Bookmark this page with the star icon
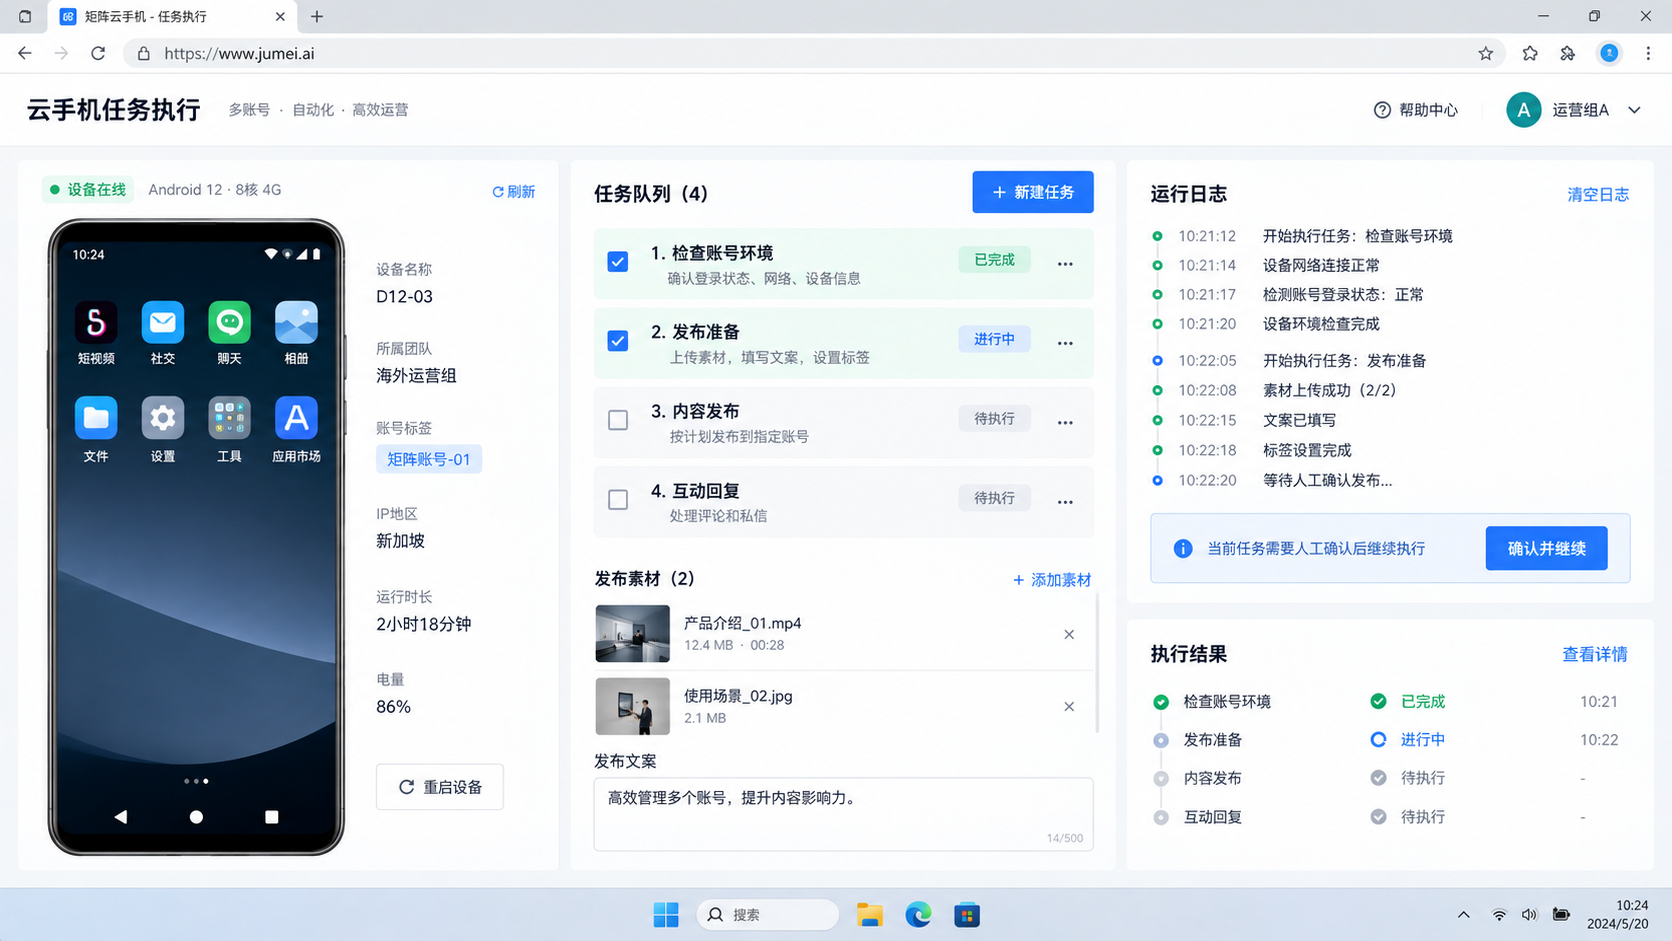This screenshot has width=1672, height=941. [x=1485, y=54]
